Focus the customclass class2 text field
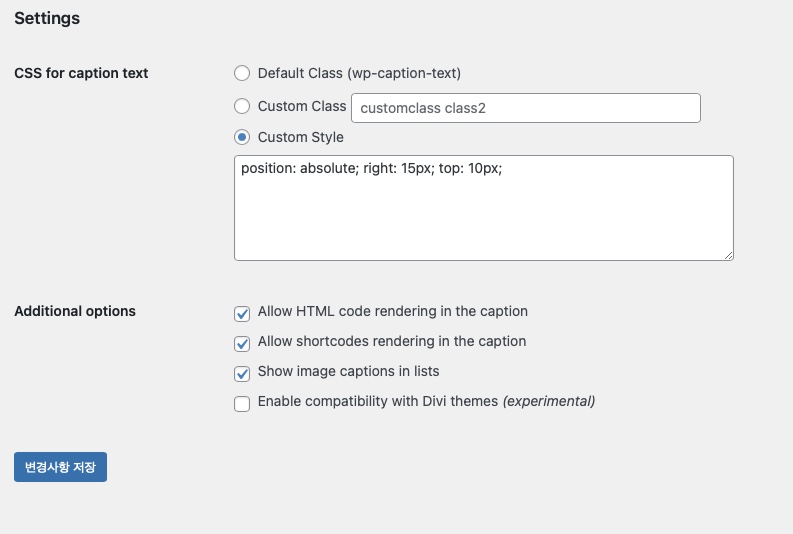The height and width of the screenshot is (534, 793). click(x=525, y=108)
